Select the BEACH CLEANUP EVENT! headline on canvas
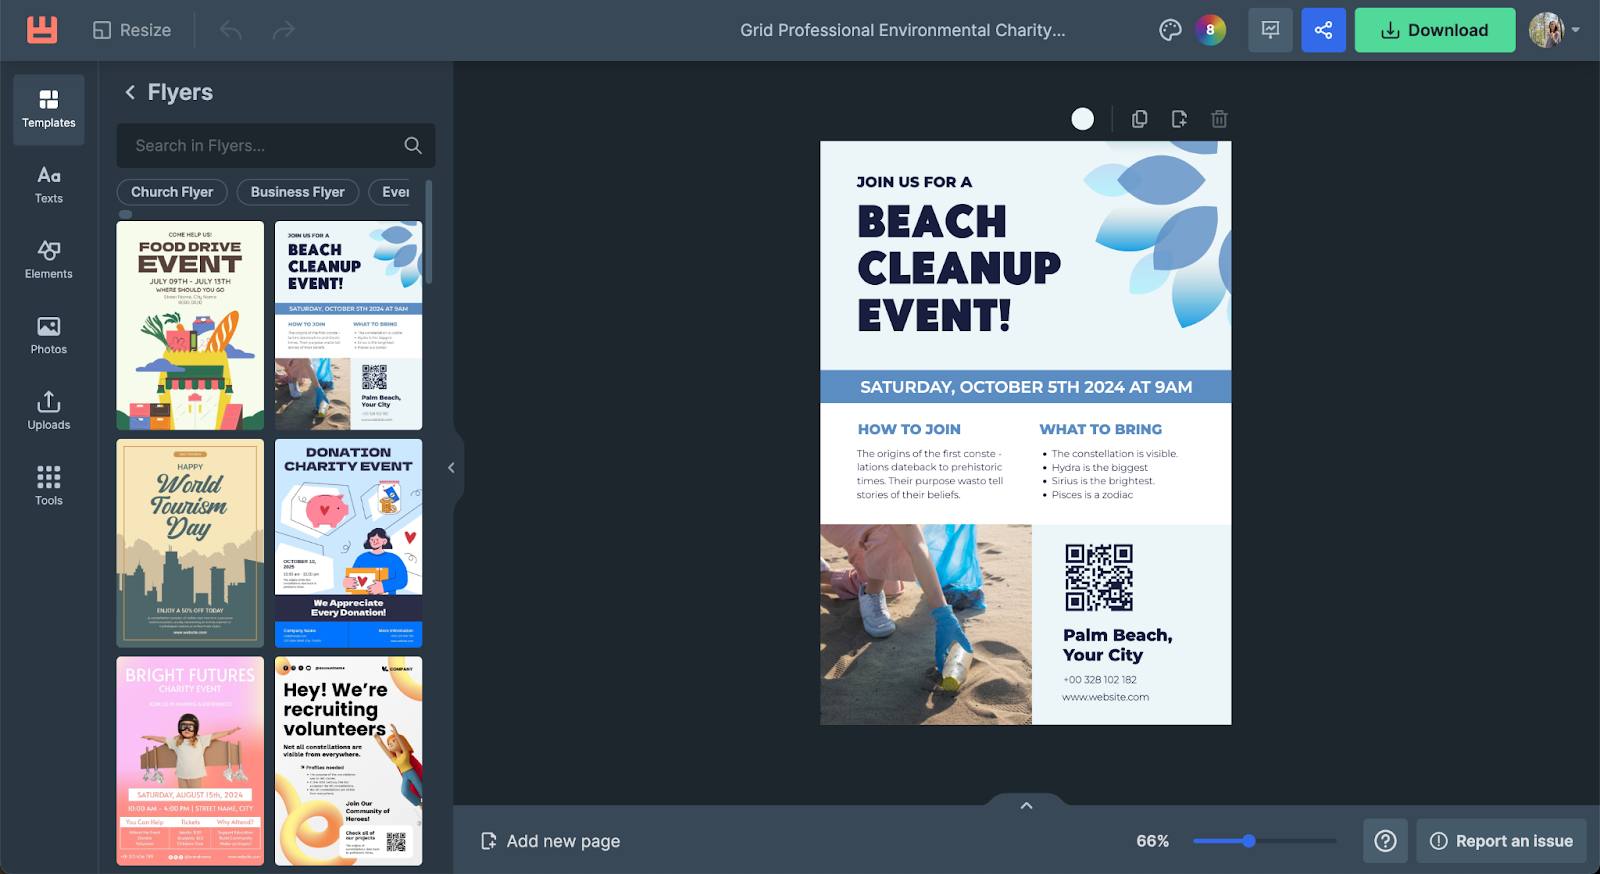1600x874 pixels. coord(959,268)
